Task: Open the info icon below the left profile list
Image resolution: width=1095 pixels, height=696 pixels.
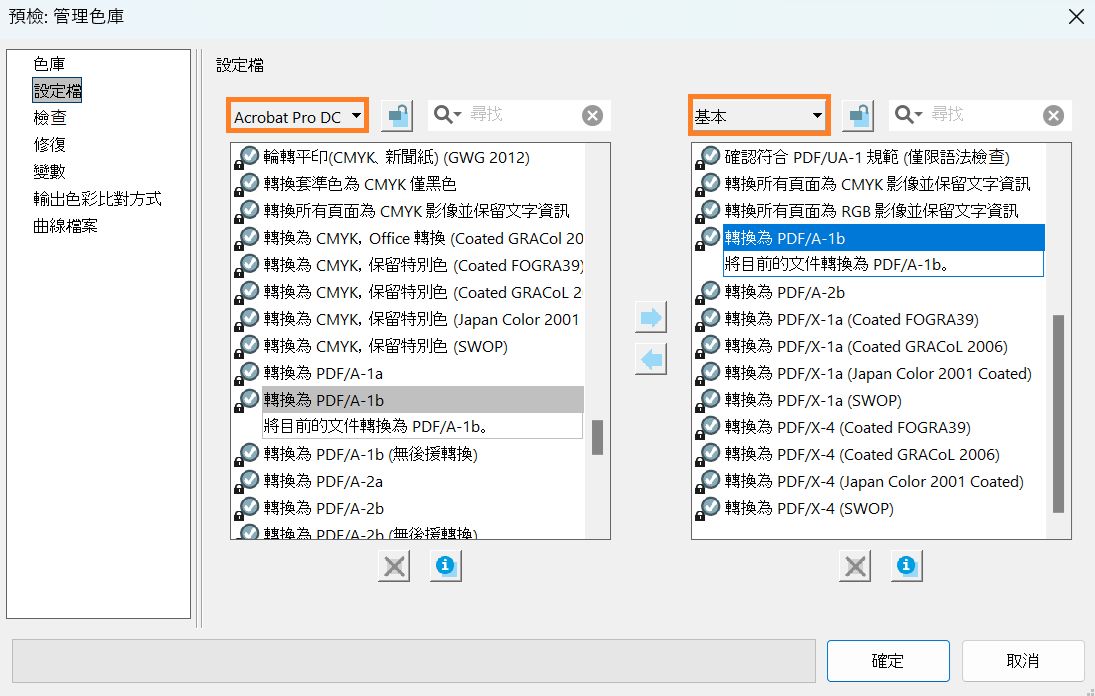Action: point(445,565)
